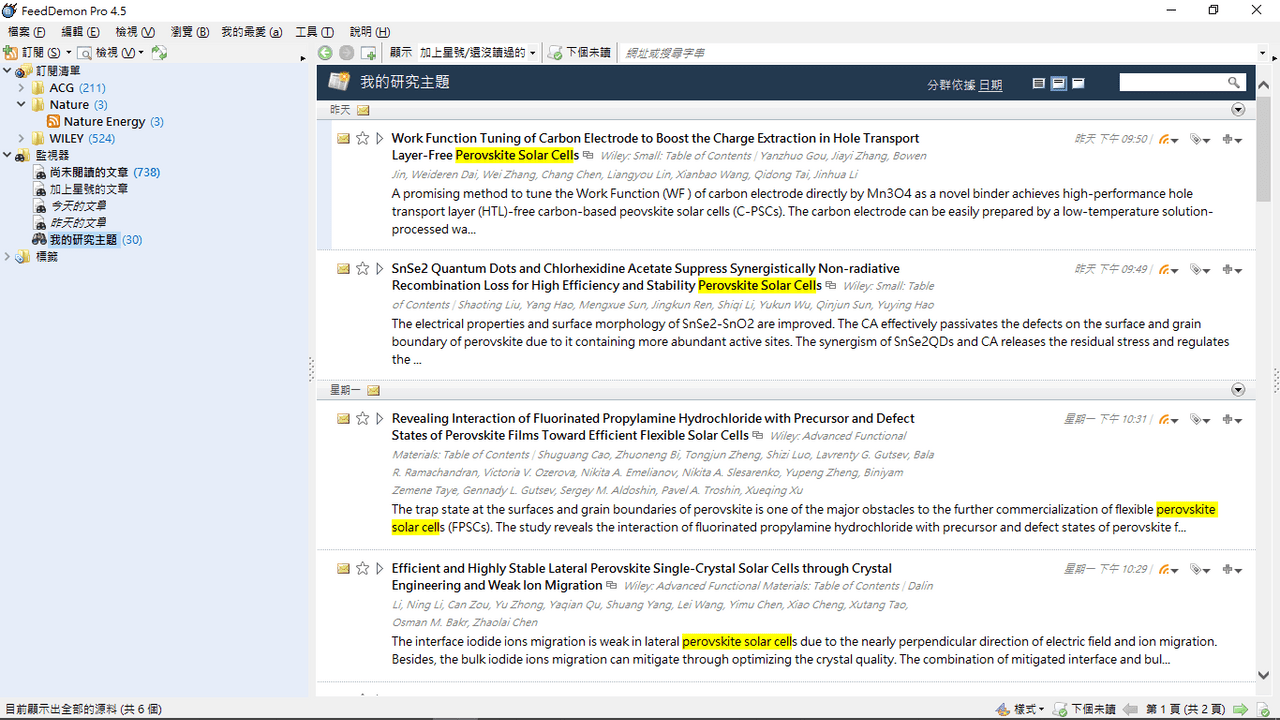Click the envelope icon of the Lateral Perovskite Single-Crystal article

(x=343, y=569)
